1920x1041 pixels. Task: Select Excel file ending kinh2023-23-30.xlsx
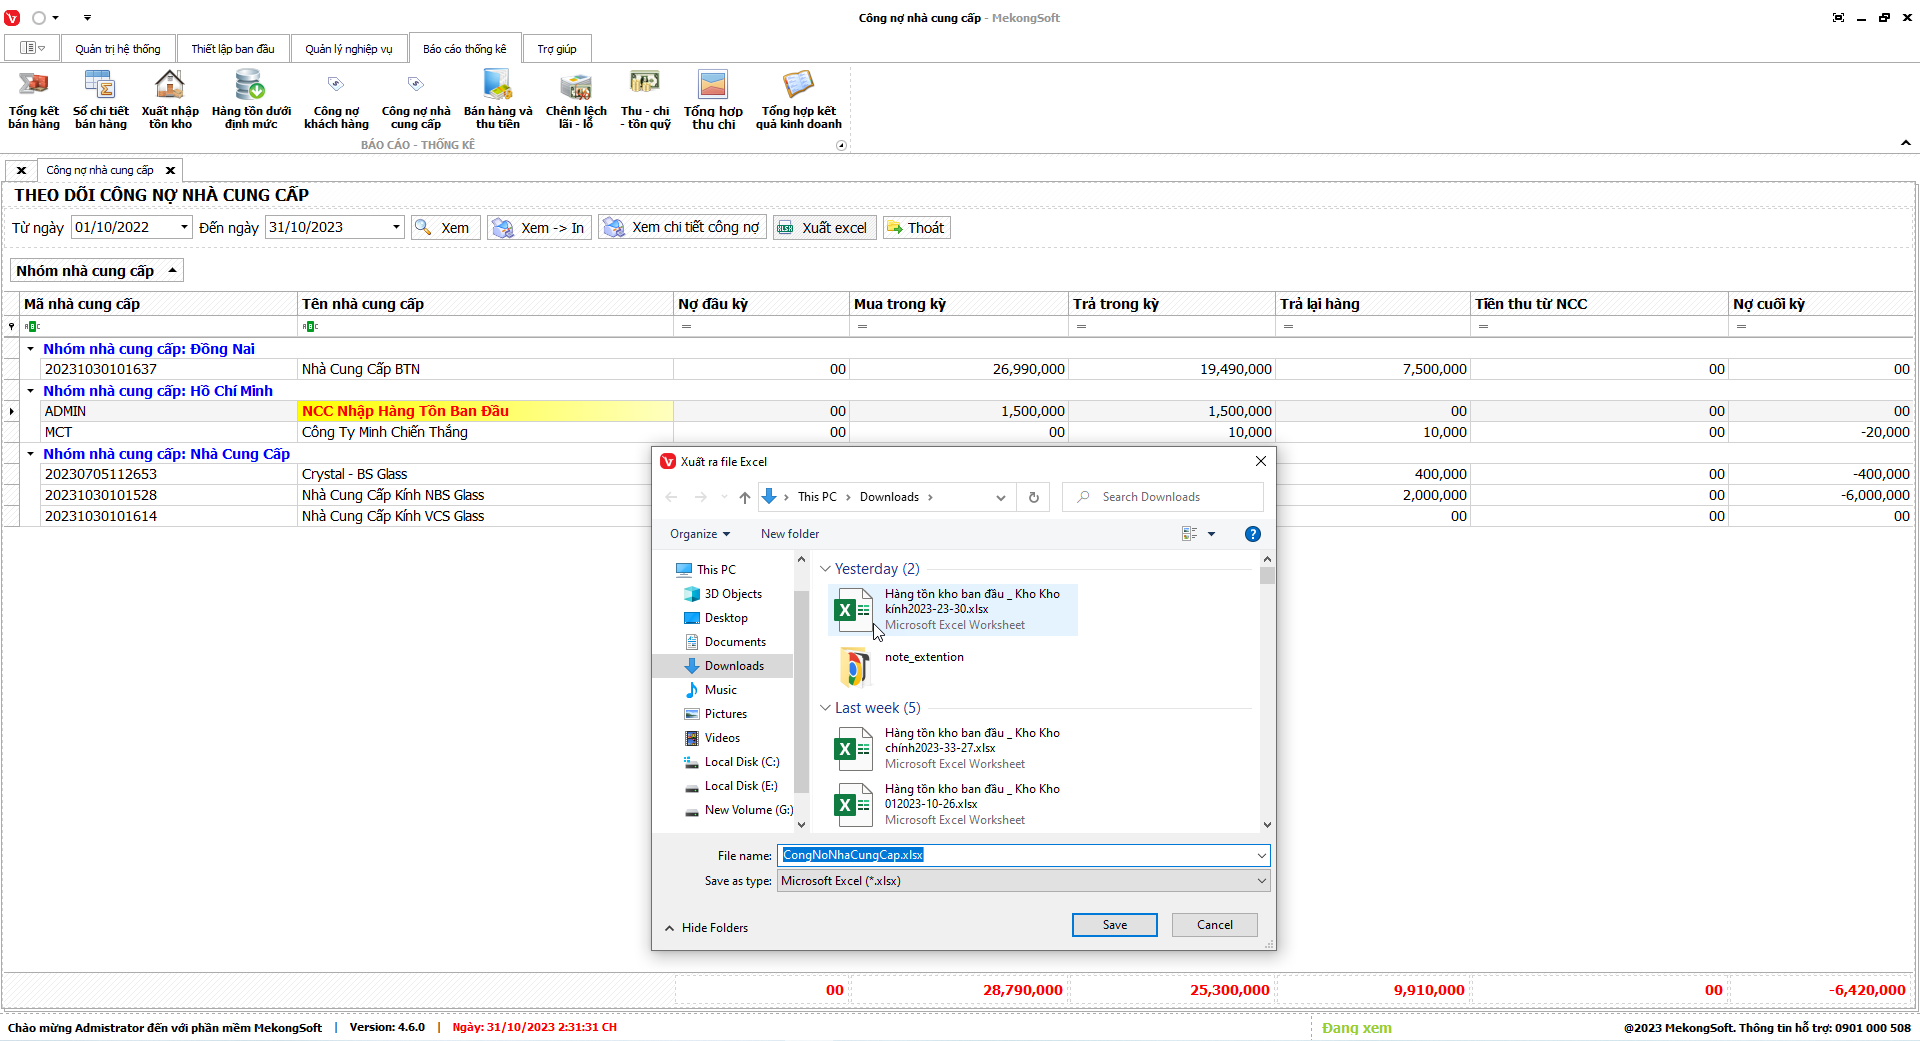pos(952,609)
